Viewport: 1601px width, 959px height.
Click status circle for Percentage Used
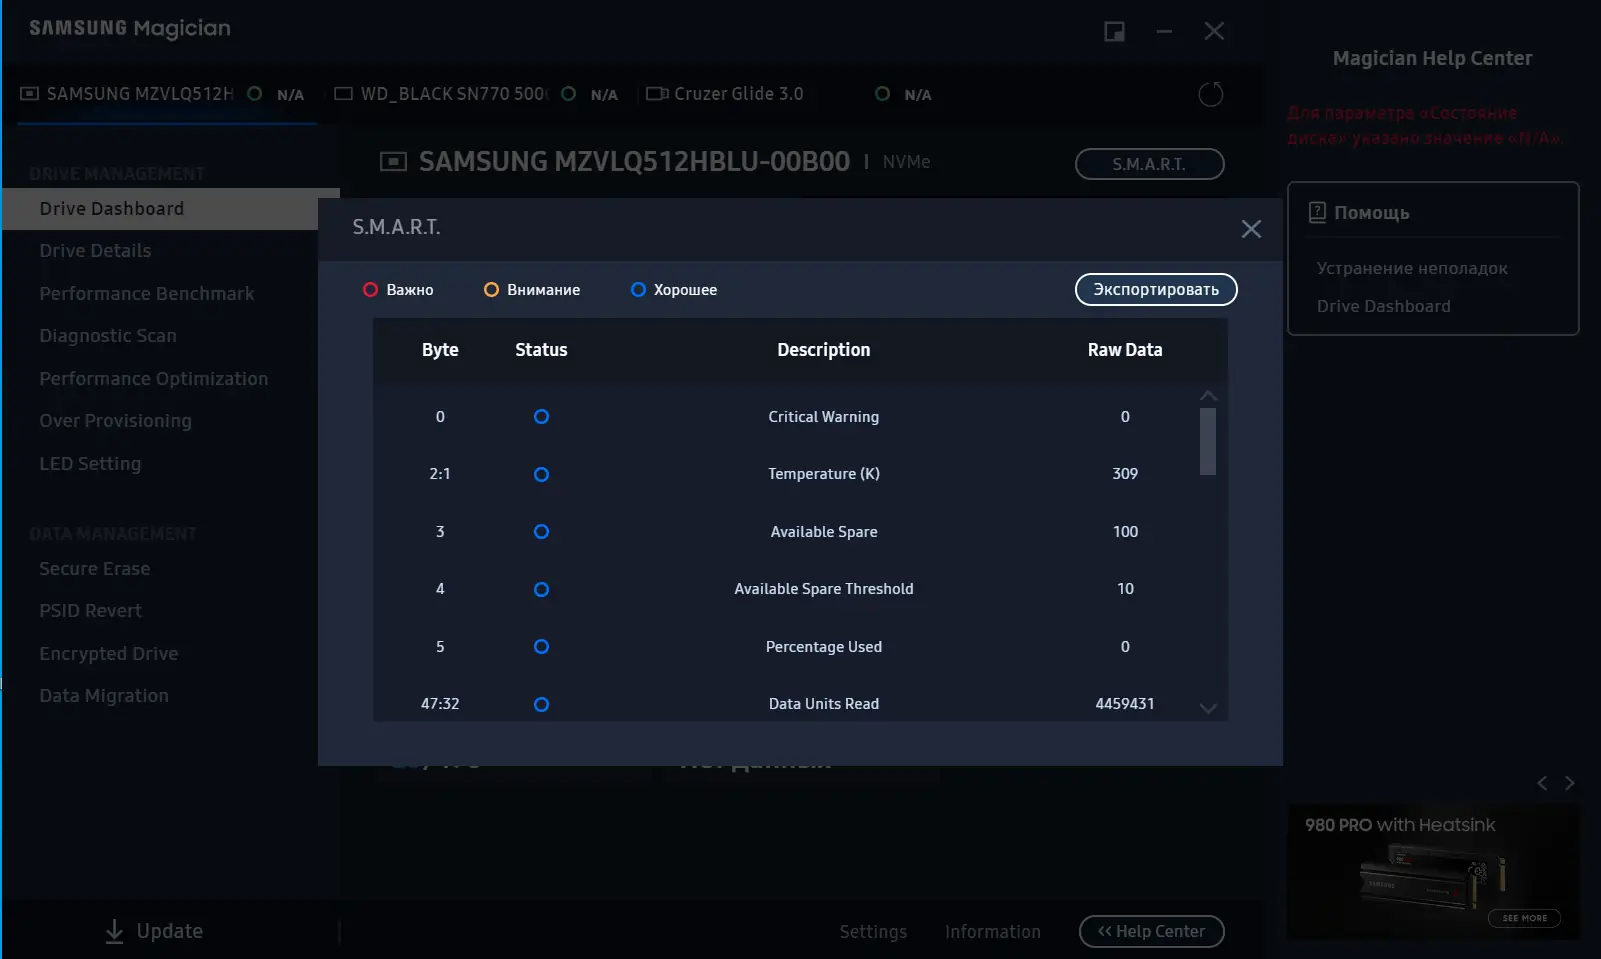(541, 647)
